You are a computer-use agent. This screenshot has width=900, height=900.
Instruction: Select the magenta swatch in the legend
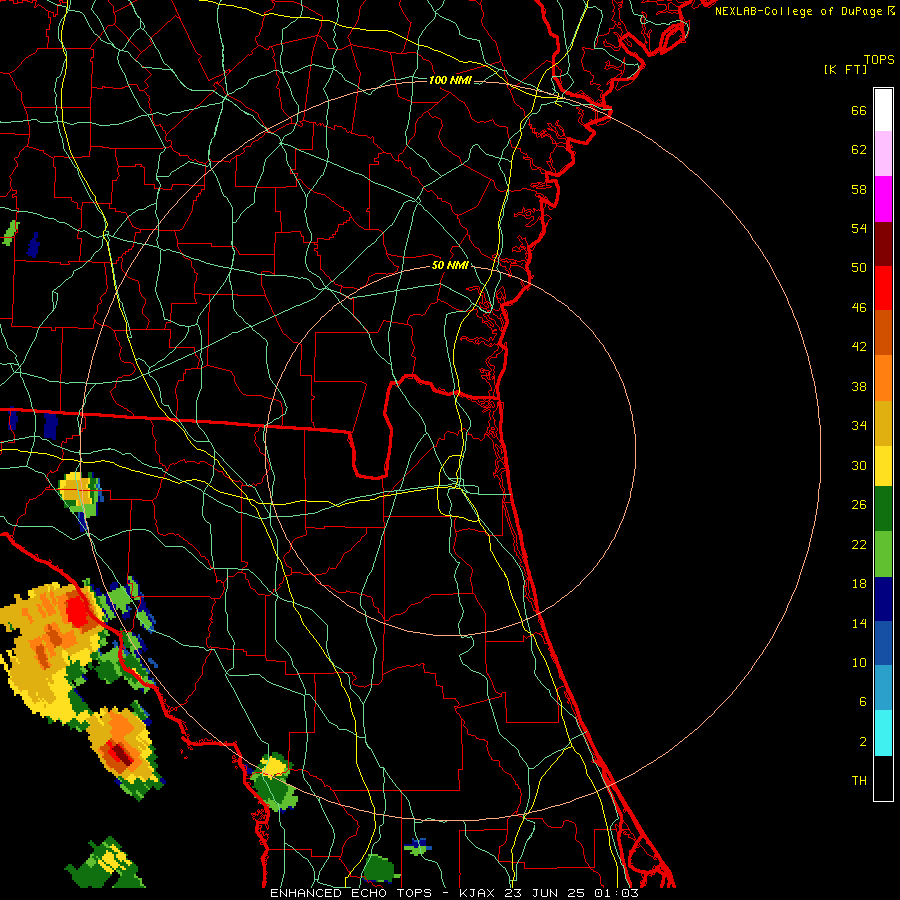click(x=883, y=199)
